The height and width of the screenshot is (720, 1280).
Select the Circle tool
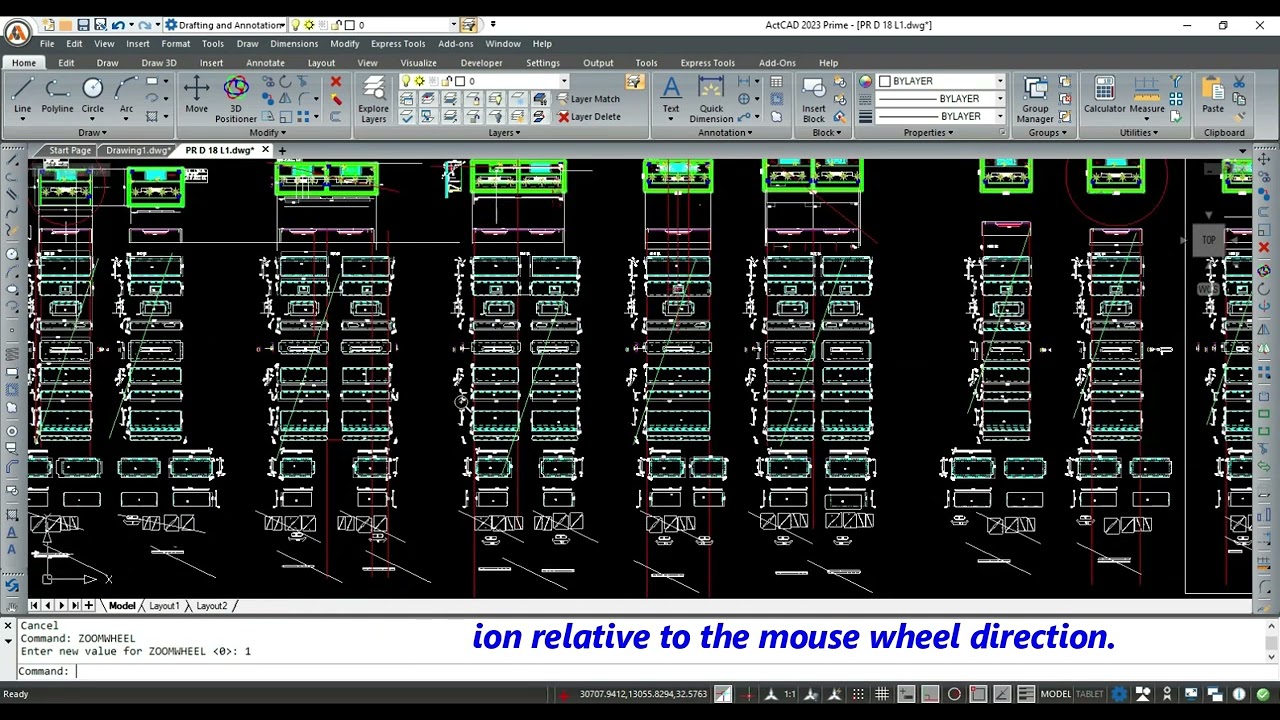coord(92,96)
